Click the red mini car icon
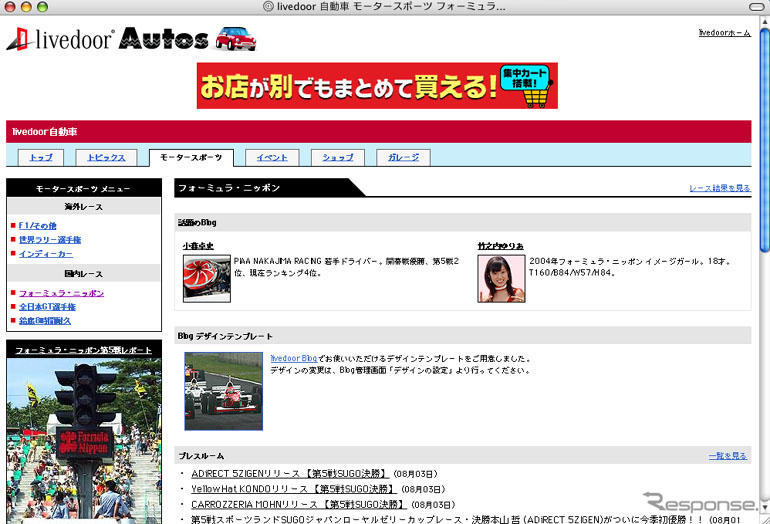 [236, 38]
